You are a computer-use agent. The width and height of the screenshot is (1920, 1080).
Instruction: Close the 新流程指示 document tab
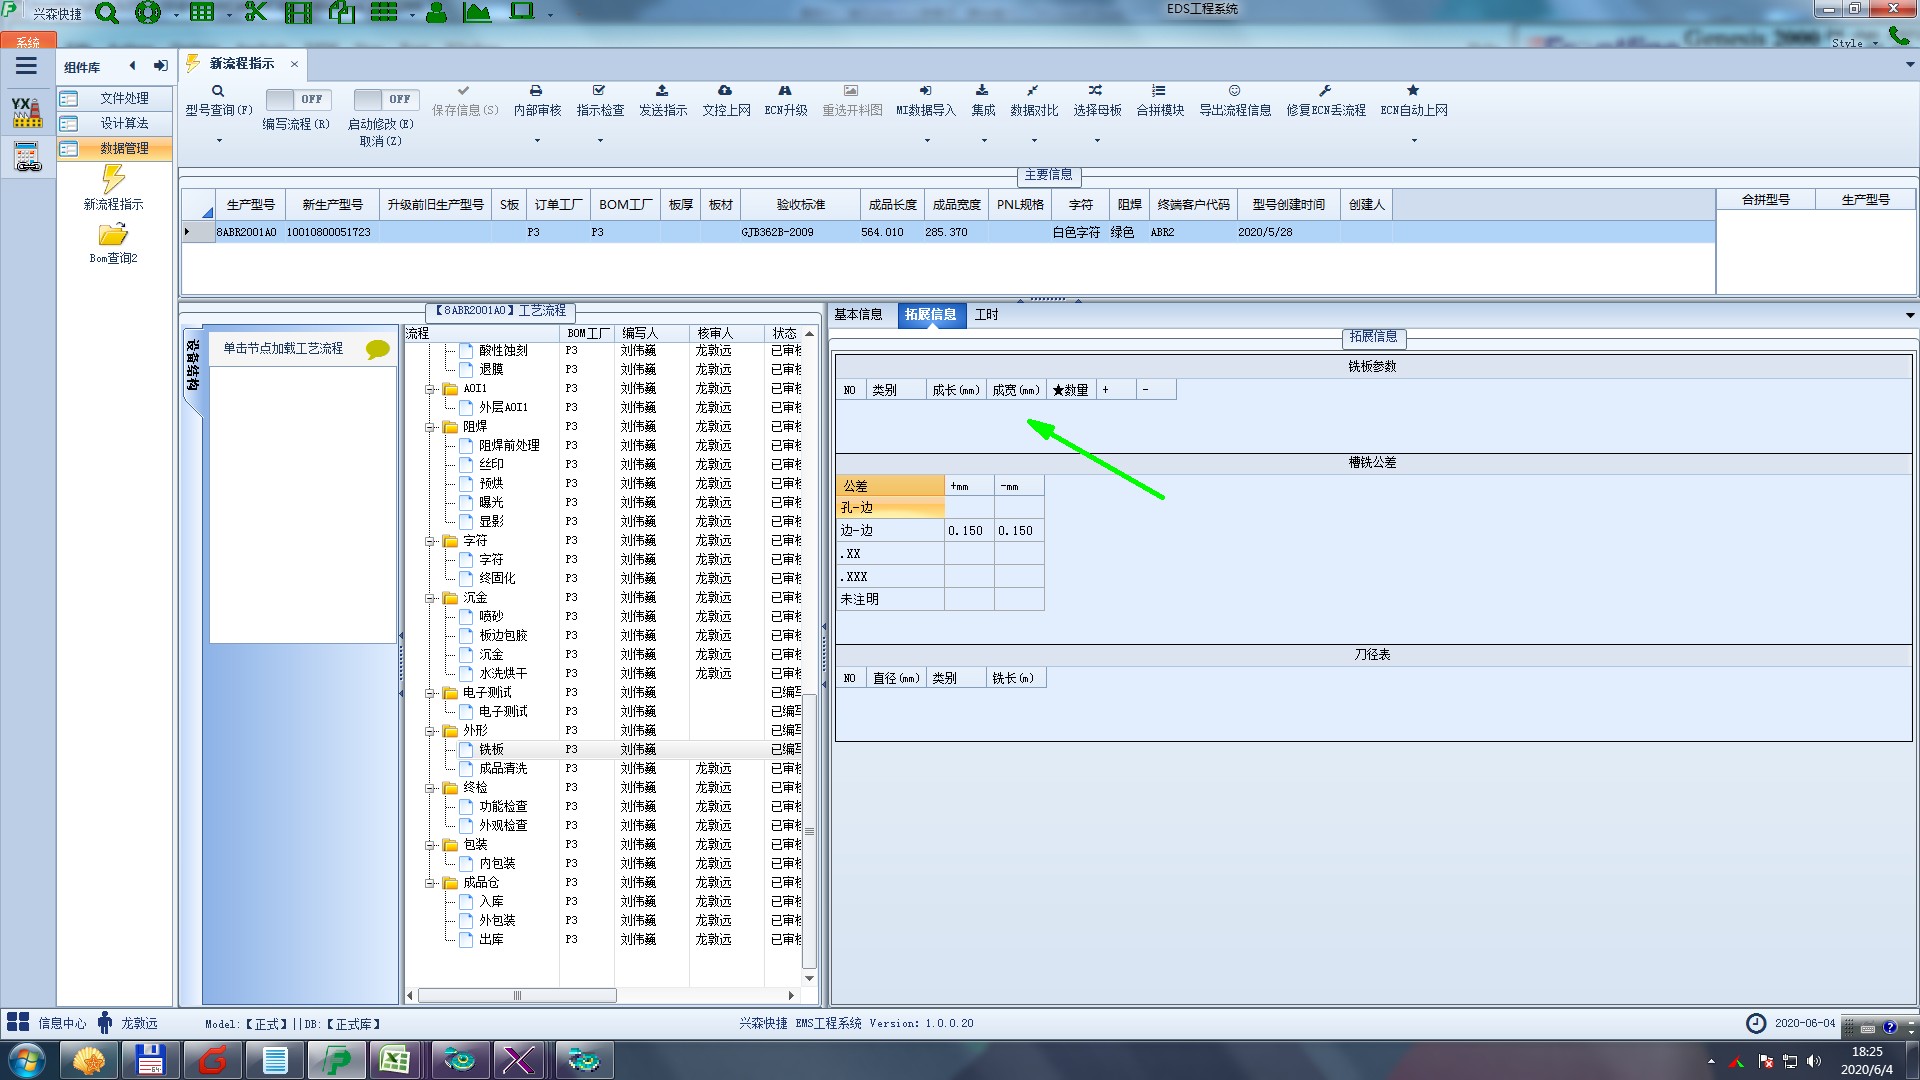coord(294,64)
